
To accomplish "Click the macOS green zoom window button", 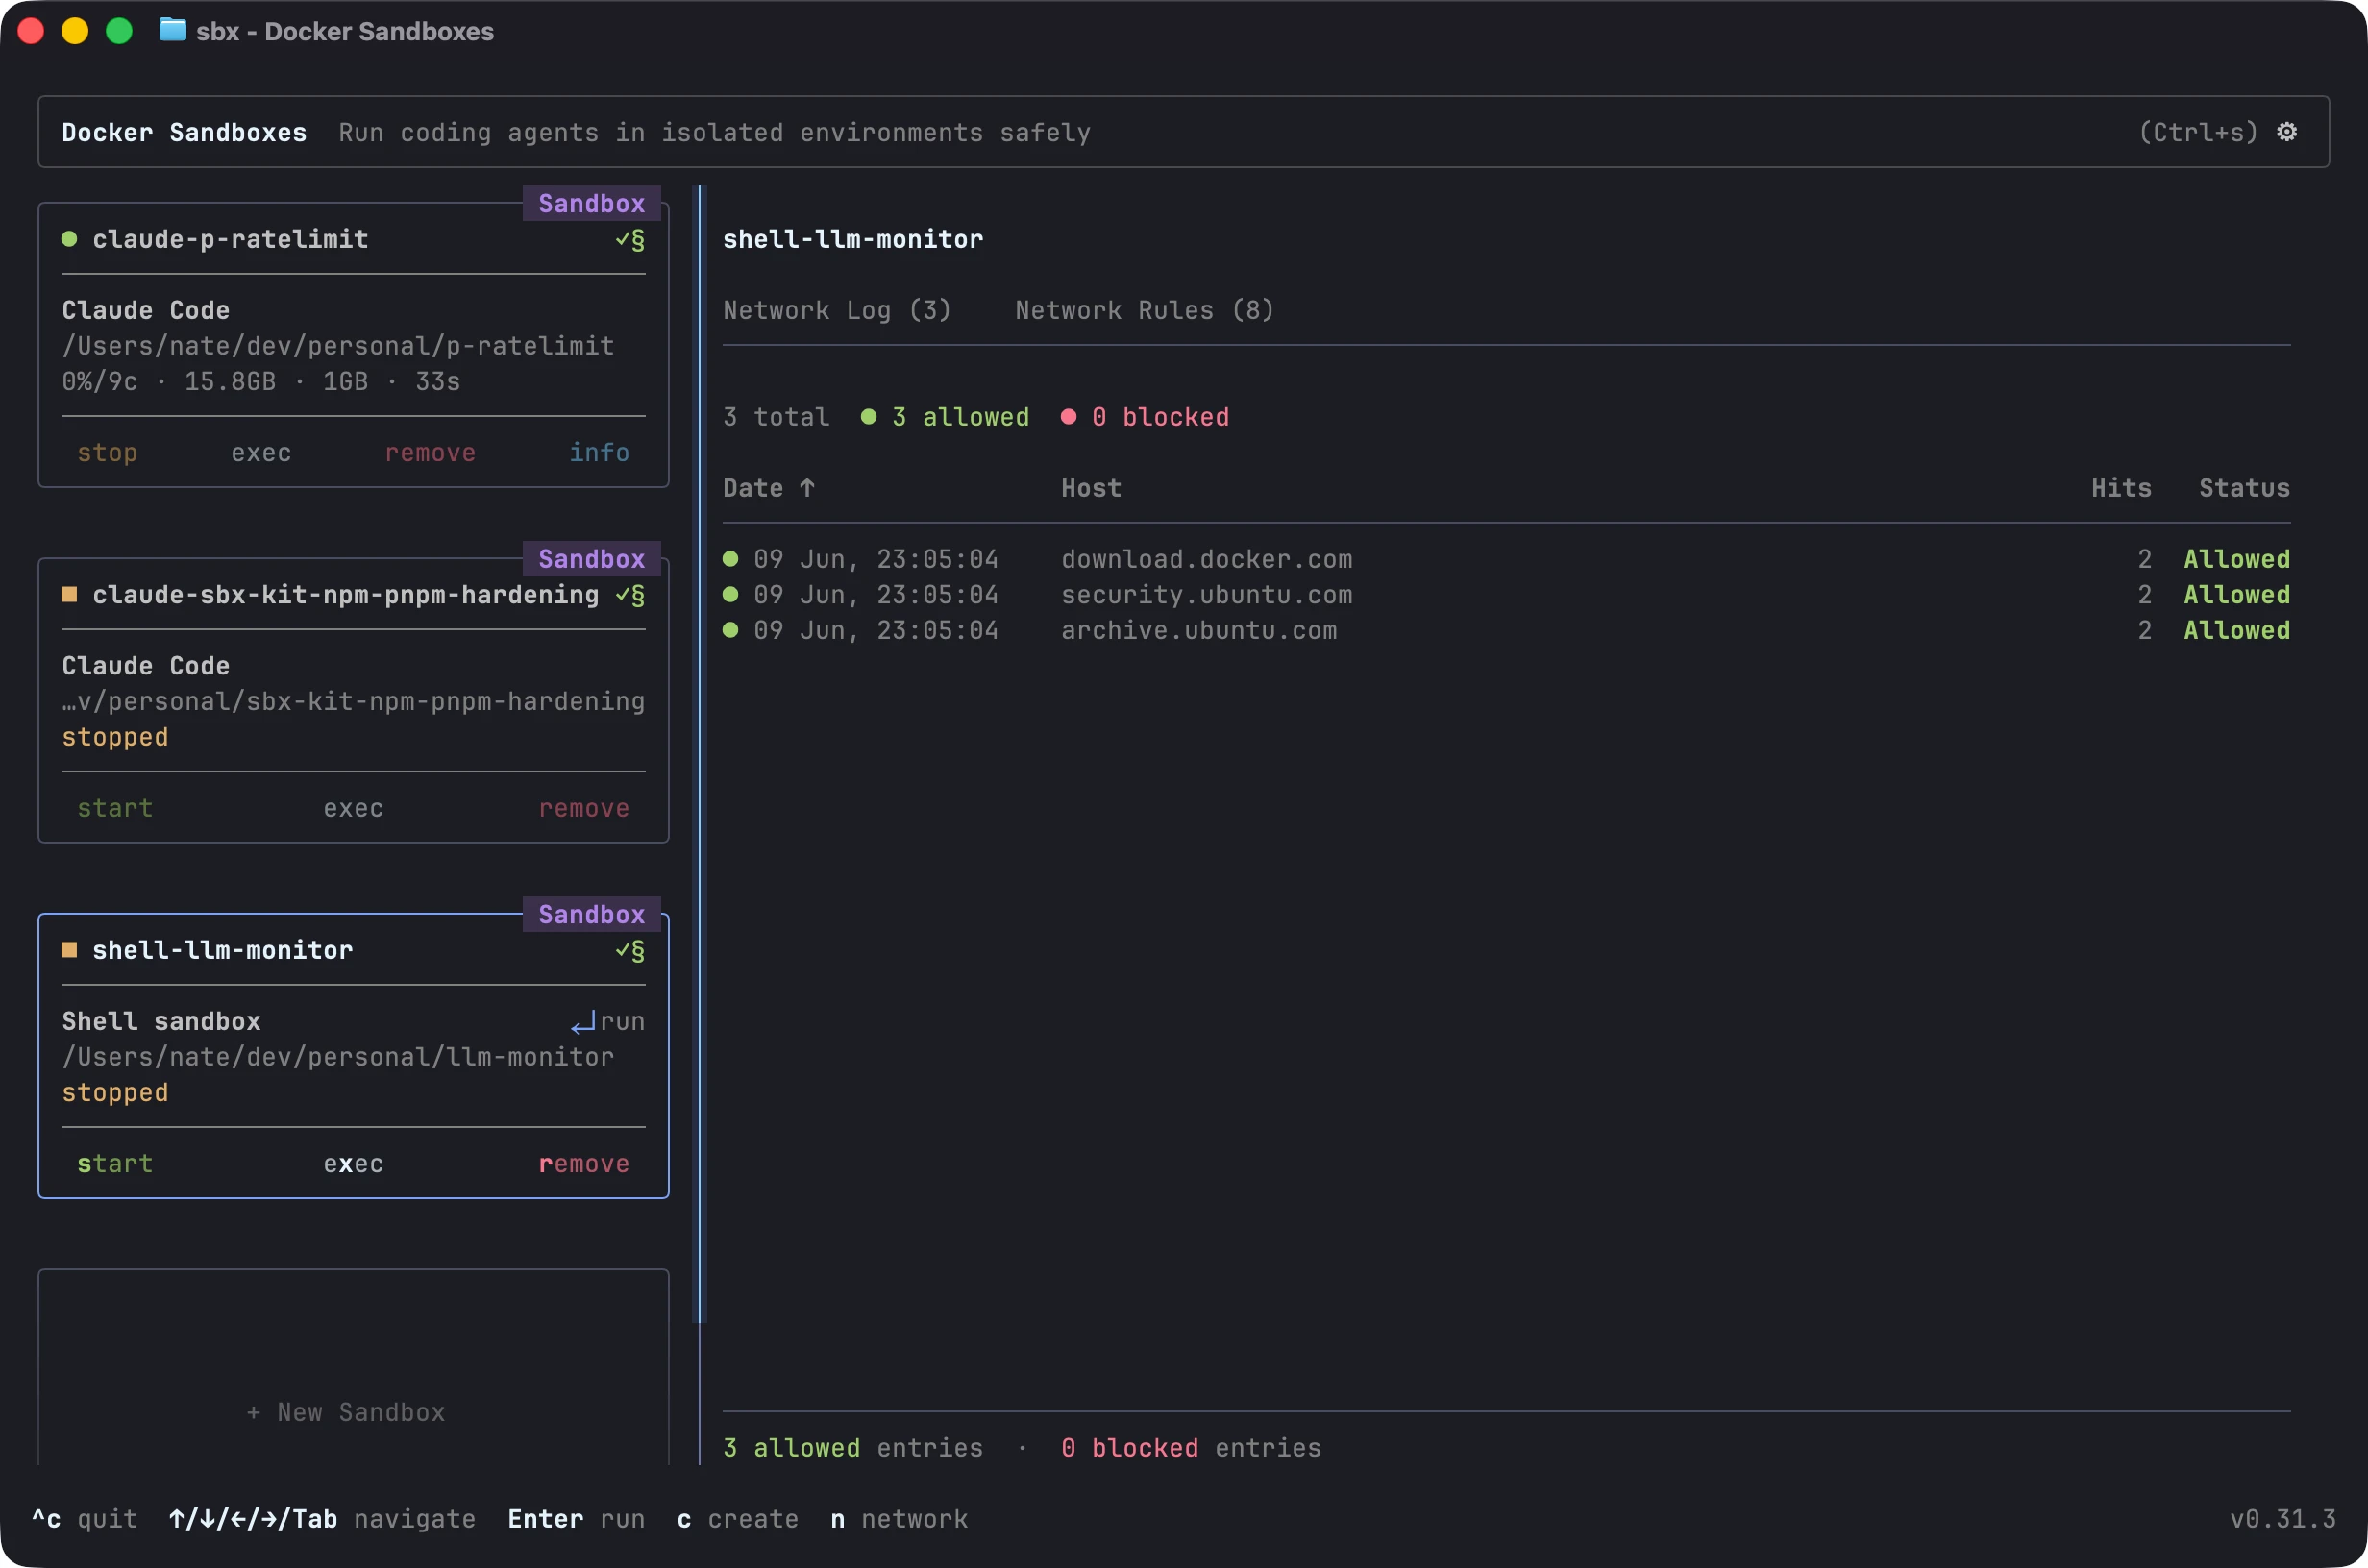I will (119, 31).
